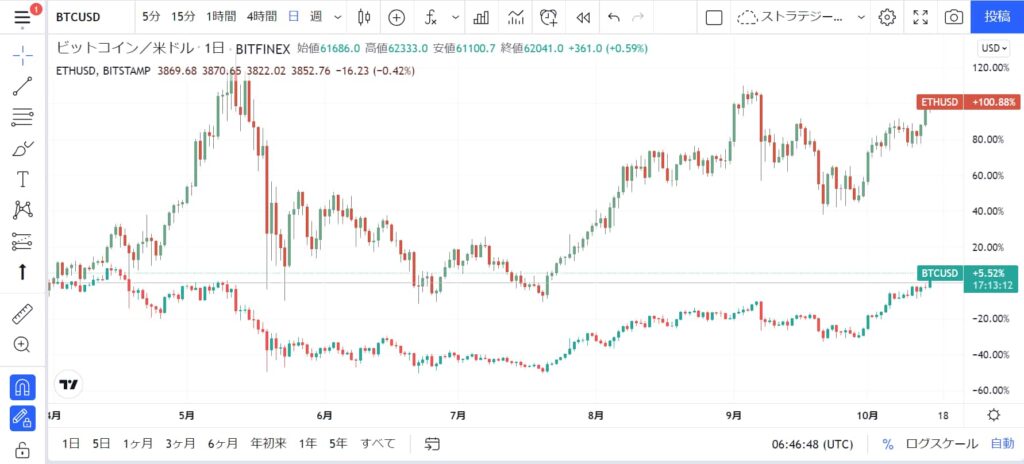Toggle 自動 auto scale

click(x=1002, y=444)
